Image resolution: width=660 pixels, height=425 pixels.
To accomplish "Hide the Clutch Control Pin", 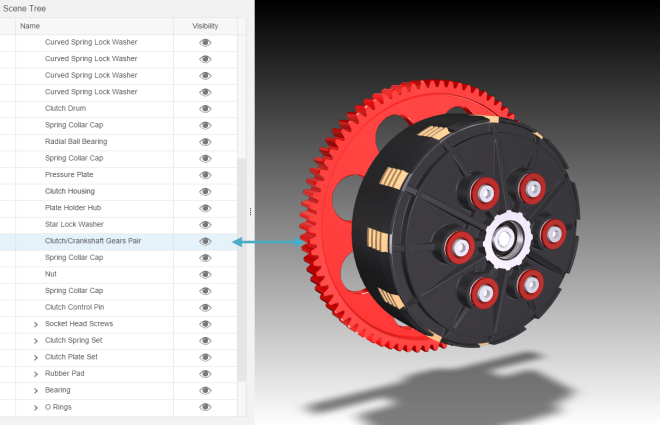I will click(205, 307).
